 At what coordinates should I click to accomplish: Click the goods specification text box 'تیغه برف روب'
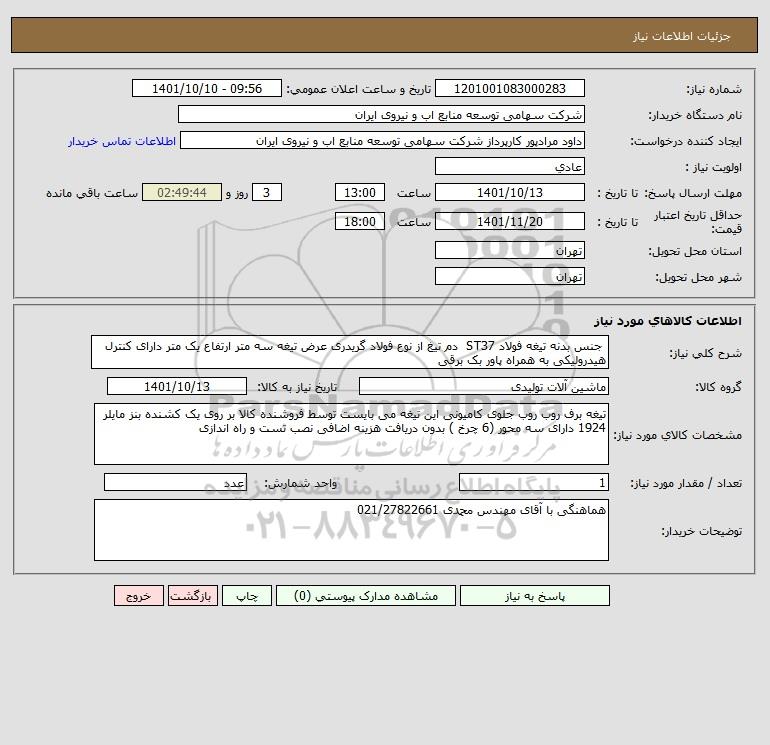[351, 434]
